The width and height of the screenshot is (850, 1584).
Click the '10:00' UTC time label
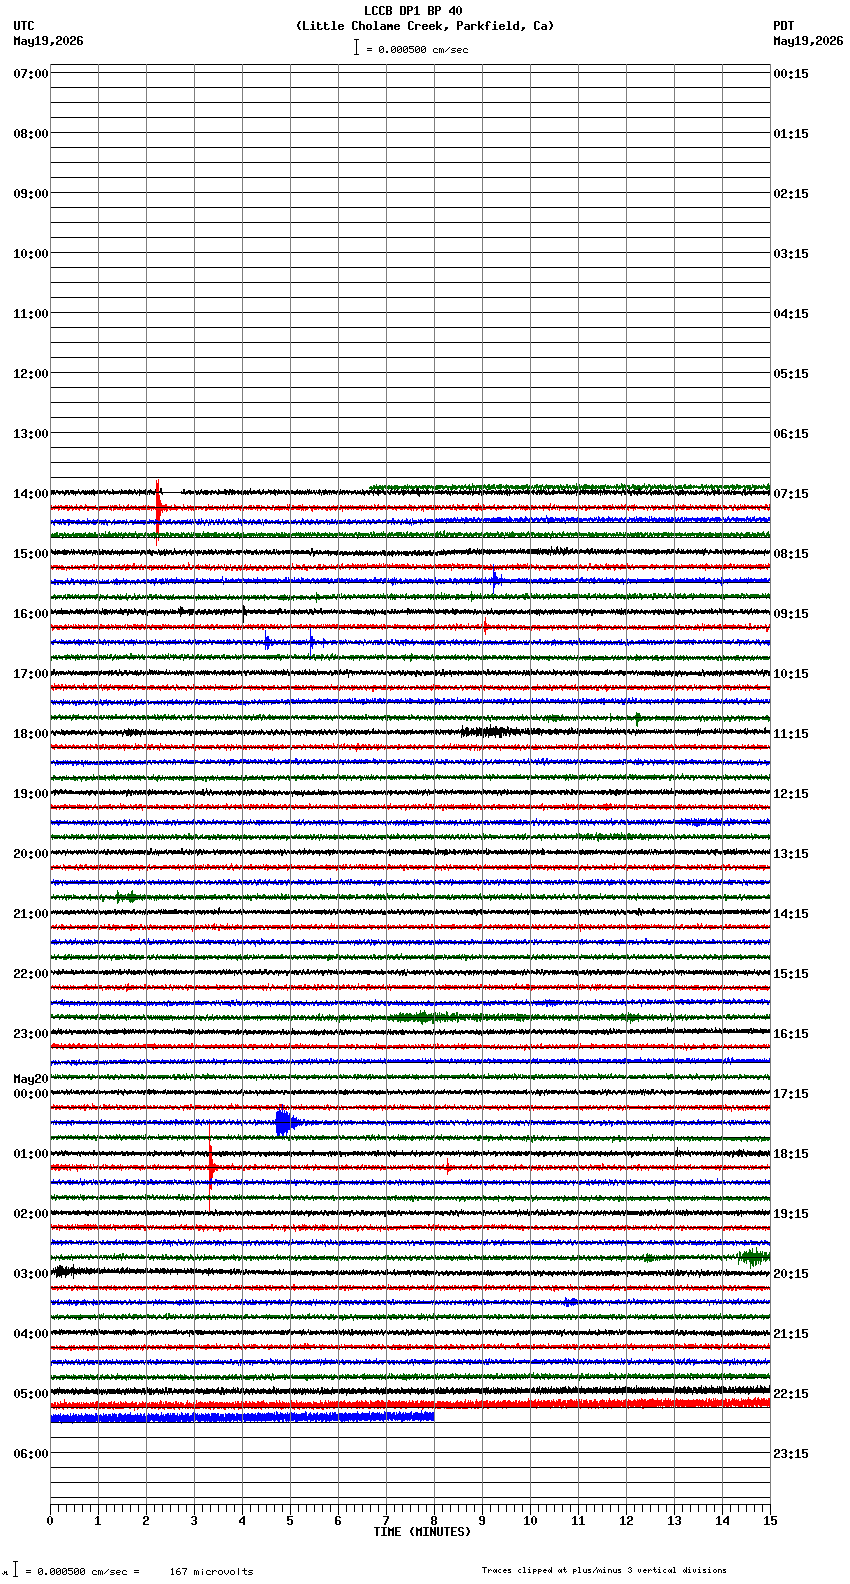31,254
